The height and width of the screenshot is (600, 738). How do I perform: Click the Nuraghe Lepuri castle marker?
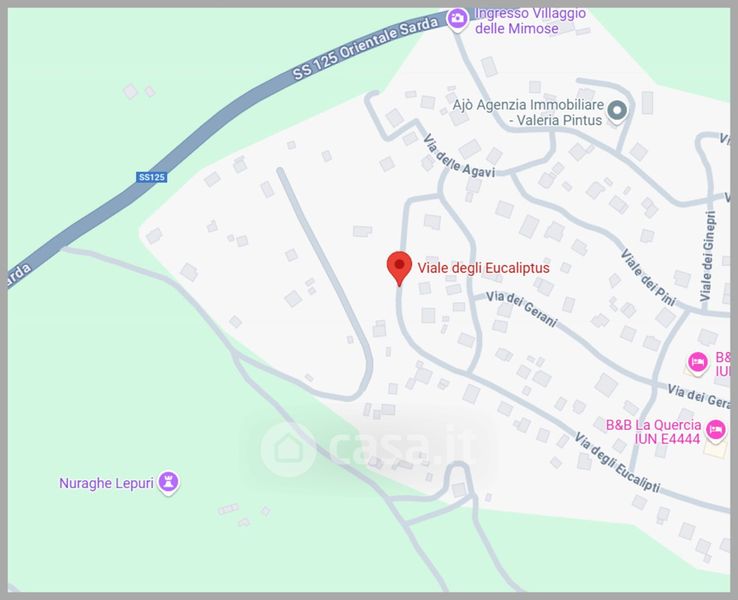click(168, 482)
